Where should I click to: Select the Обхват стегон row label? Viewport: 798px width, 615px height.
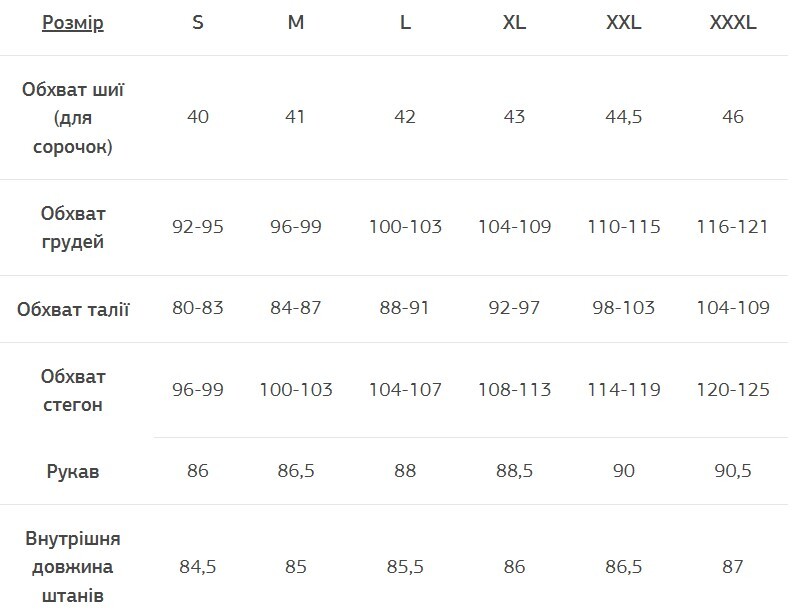73,391
